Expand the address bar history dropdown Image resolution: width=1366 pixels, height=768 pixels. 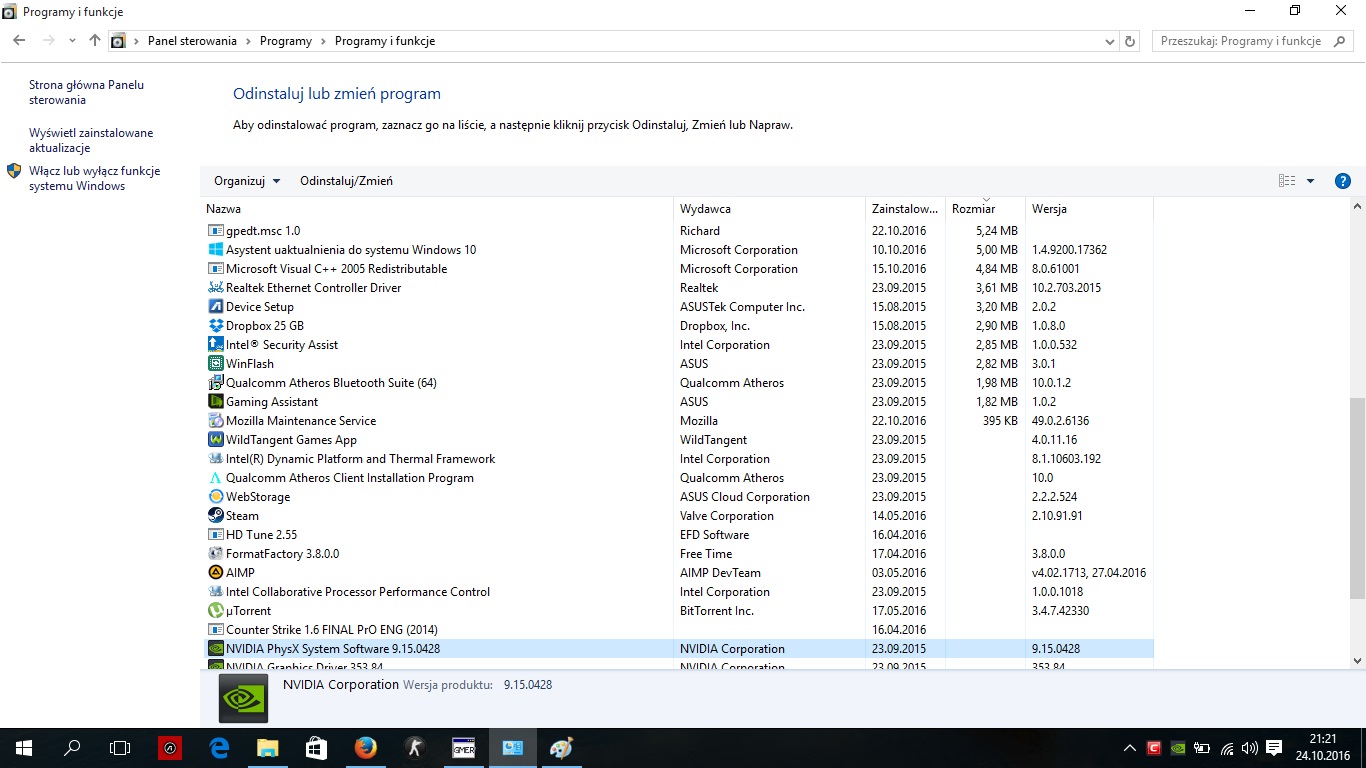(x=1110, y=42)
